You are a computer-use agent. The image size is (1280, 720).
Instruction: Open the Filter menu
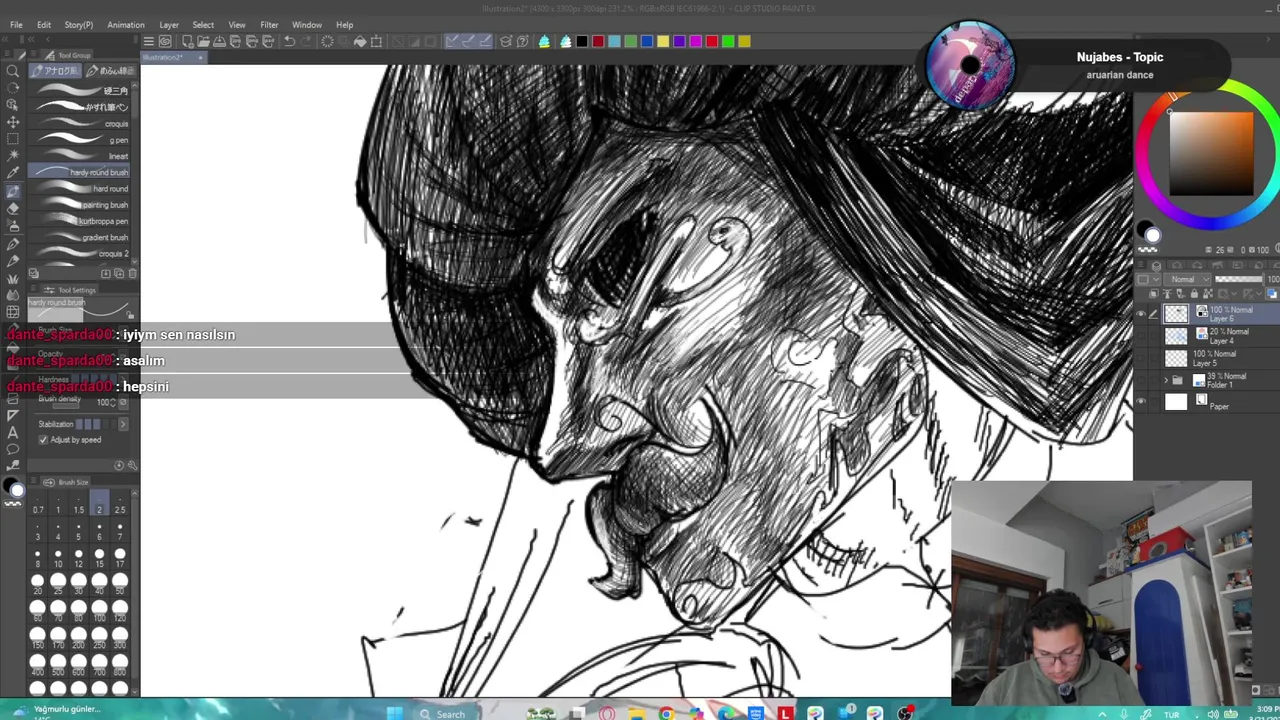pos(269,25)
